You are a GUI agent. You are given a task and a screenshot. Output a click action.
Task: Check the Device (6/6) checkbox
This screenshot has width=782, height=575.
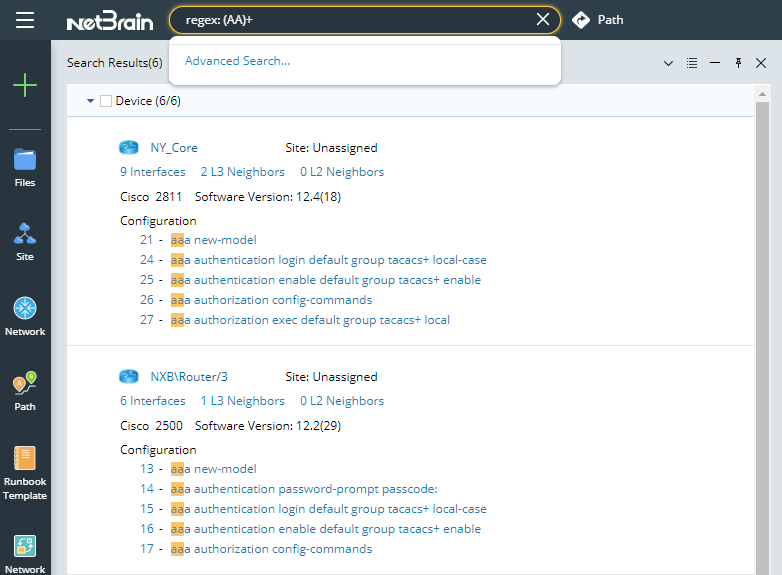point(106,101)
